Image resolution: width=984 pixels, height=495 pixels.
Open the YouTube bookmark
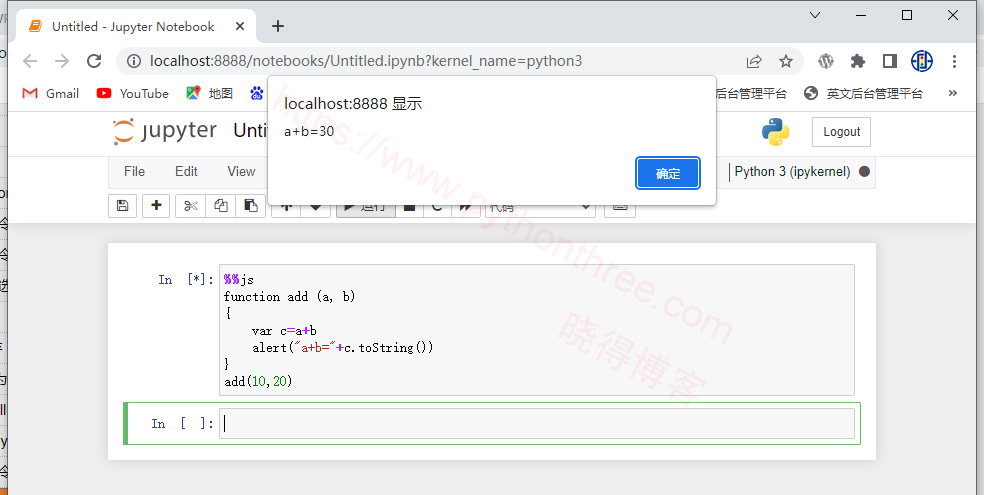click(x=132, y=93)
